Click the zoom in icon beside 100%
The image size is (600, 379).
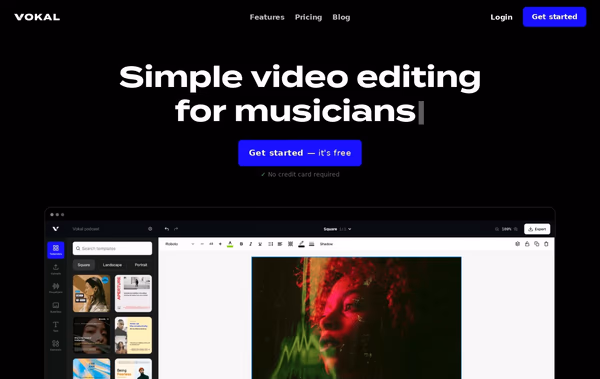pyautogui.click(x=515, y=229)
